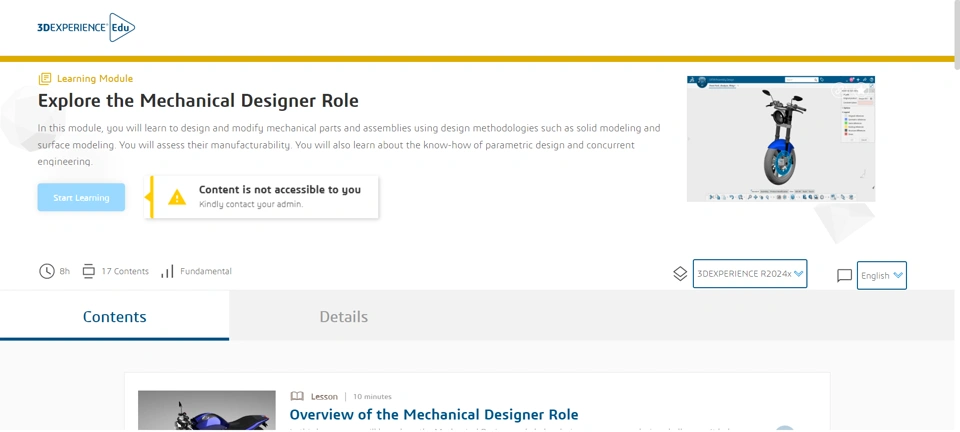This screenshot has width=960, height=432.
Task: Click the Explore the Mechanical Designer Role heading
Action: (x=198, y=100)
